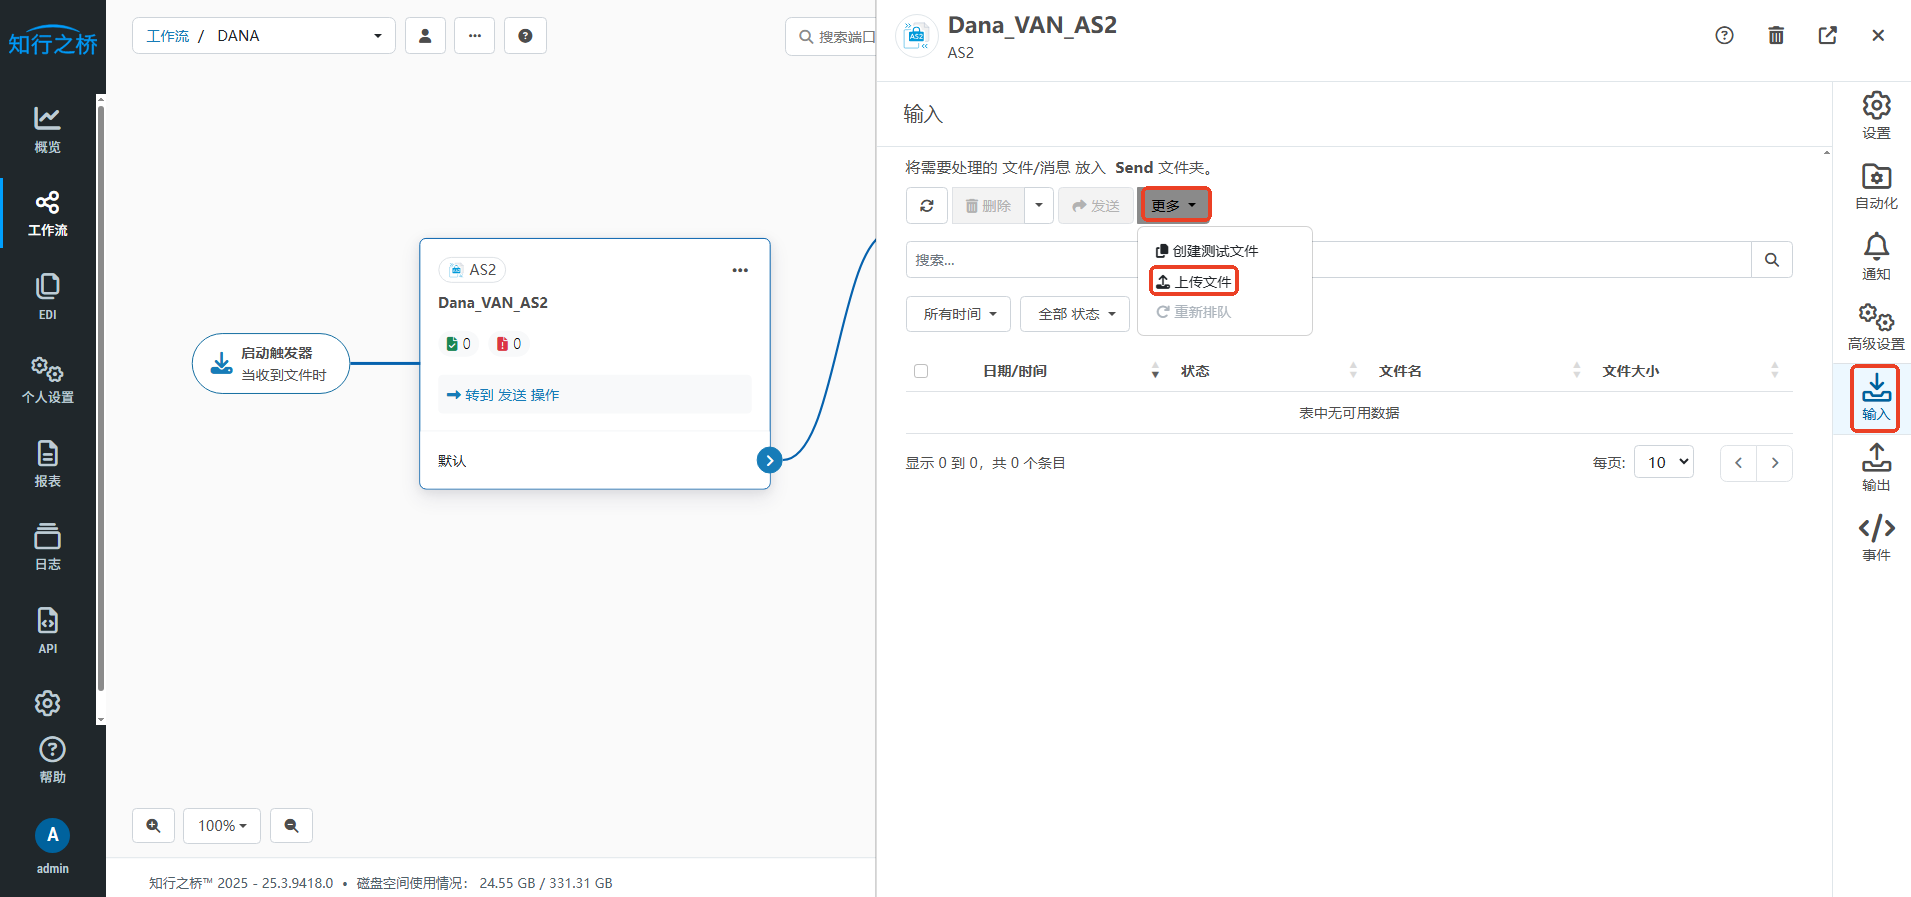
Task: Open the 事件 events code icon
Action: coord(1875,537)
